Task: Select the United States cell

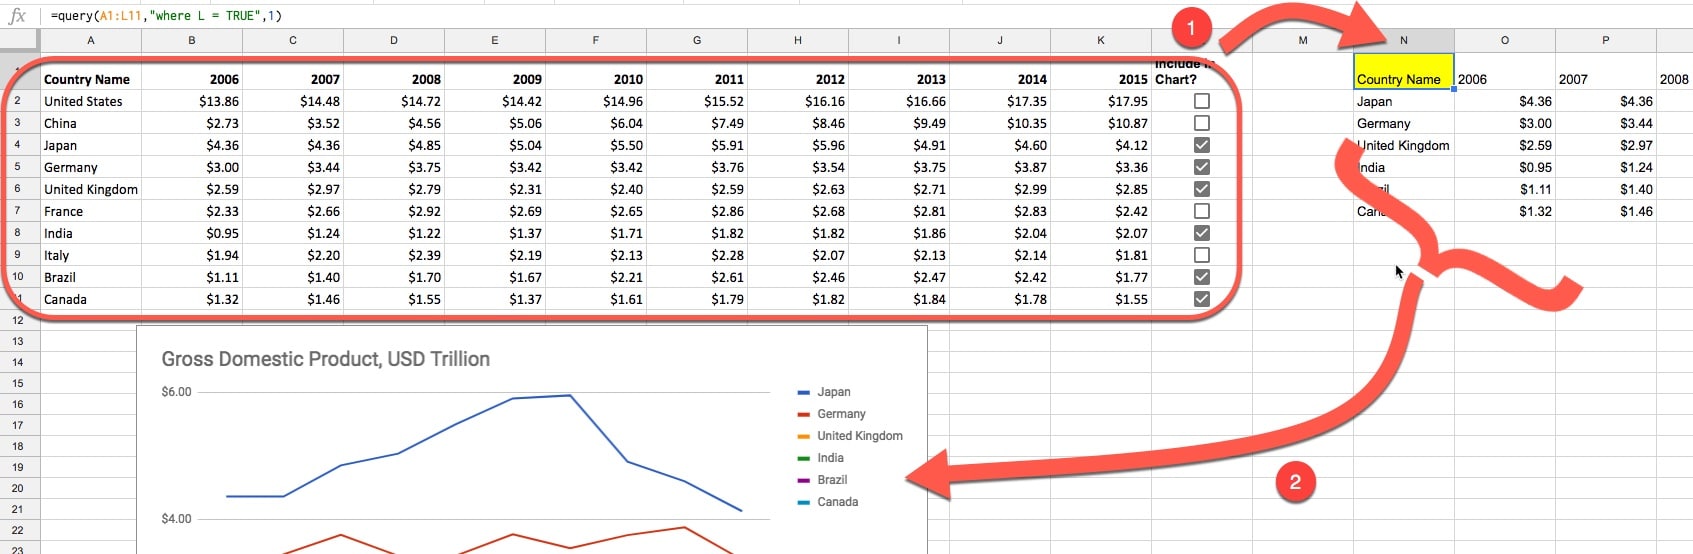Action: [90, 101]
